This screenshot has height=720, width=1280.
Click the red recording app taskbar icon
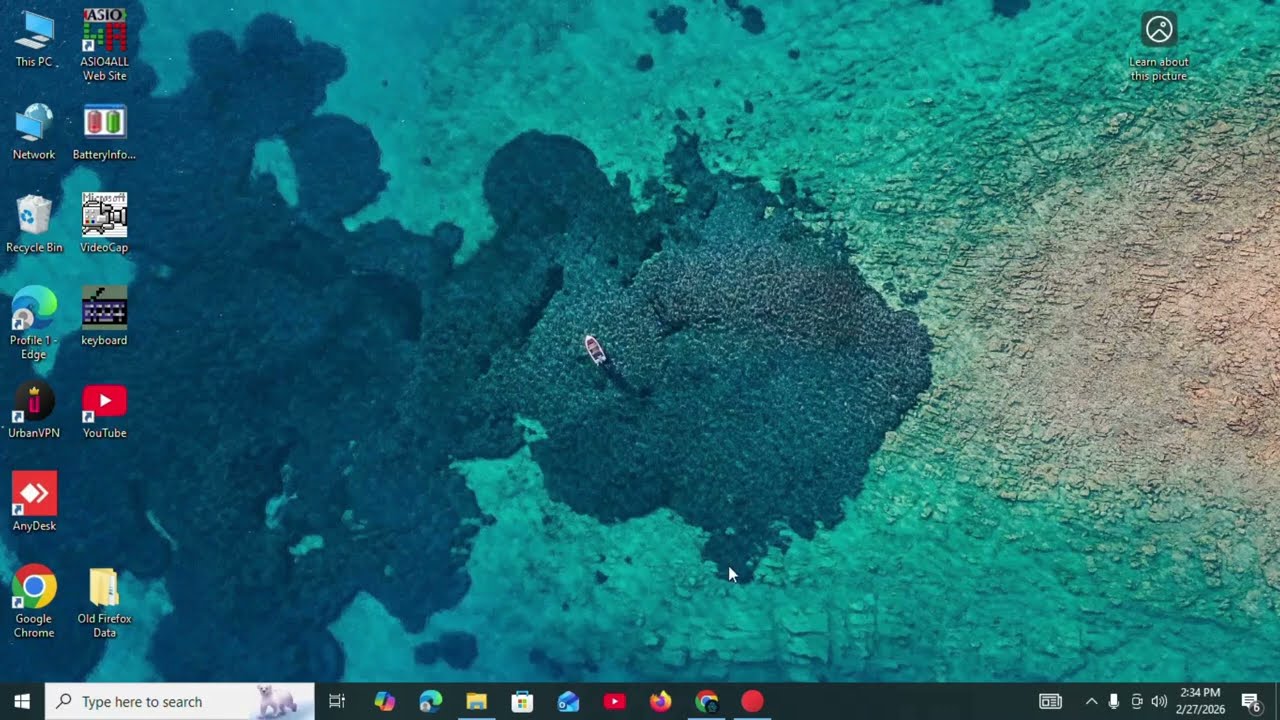pyautogui.click(x=753, y=701)
